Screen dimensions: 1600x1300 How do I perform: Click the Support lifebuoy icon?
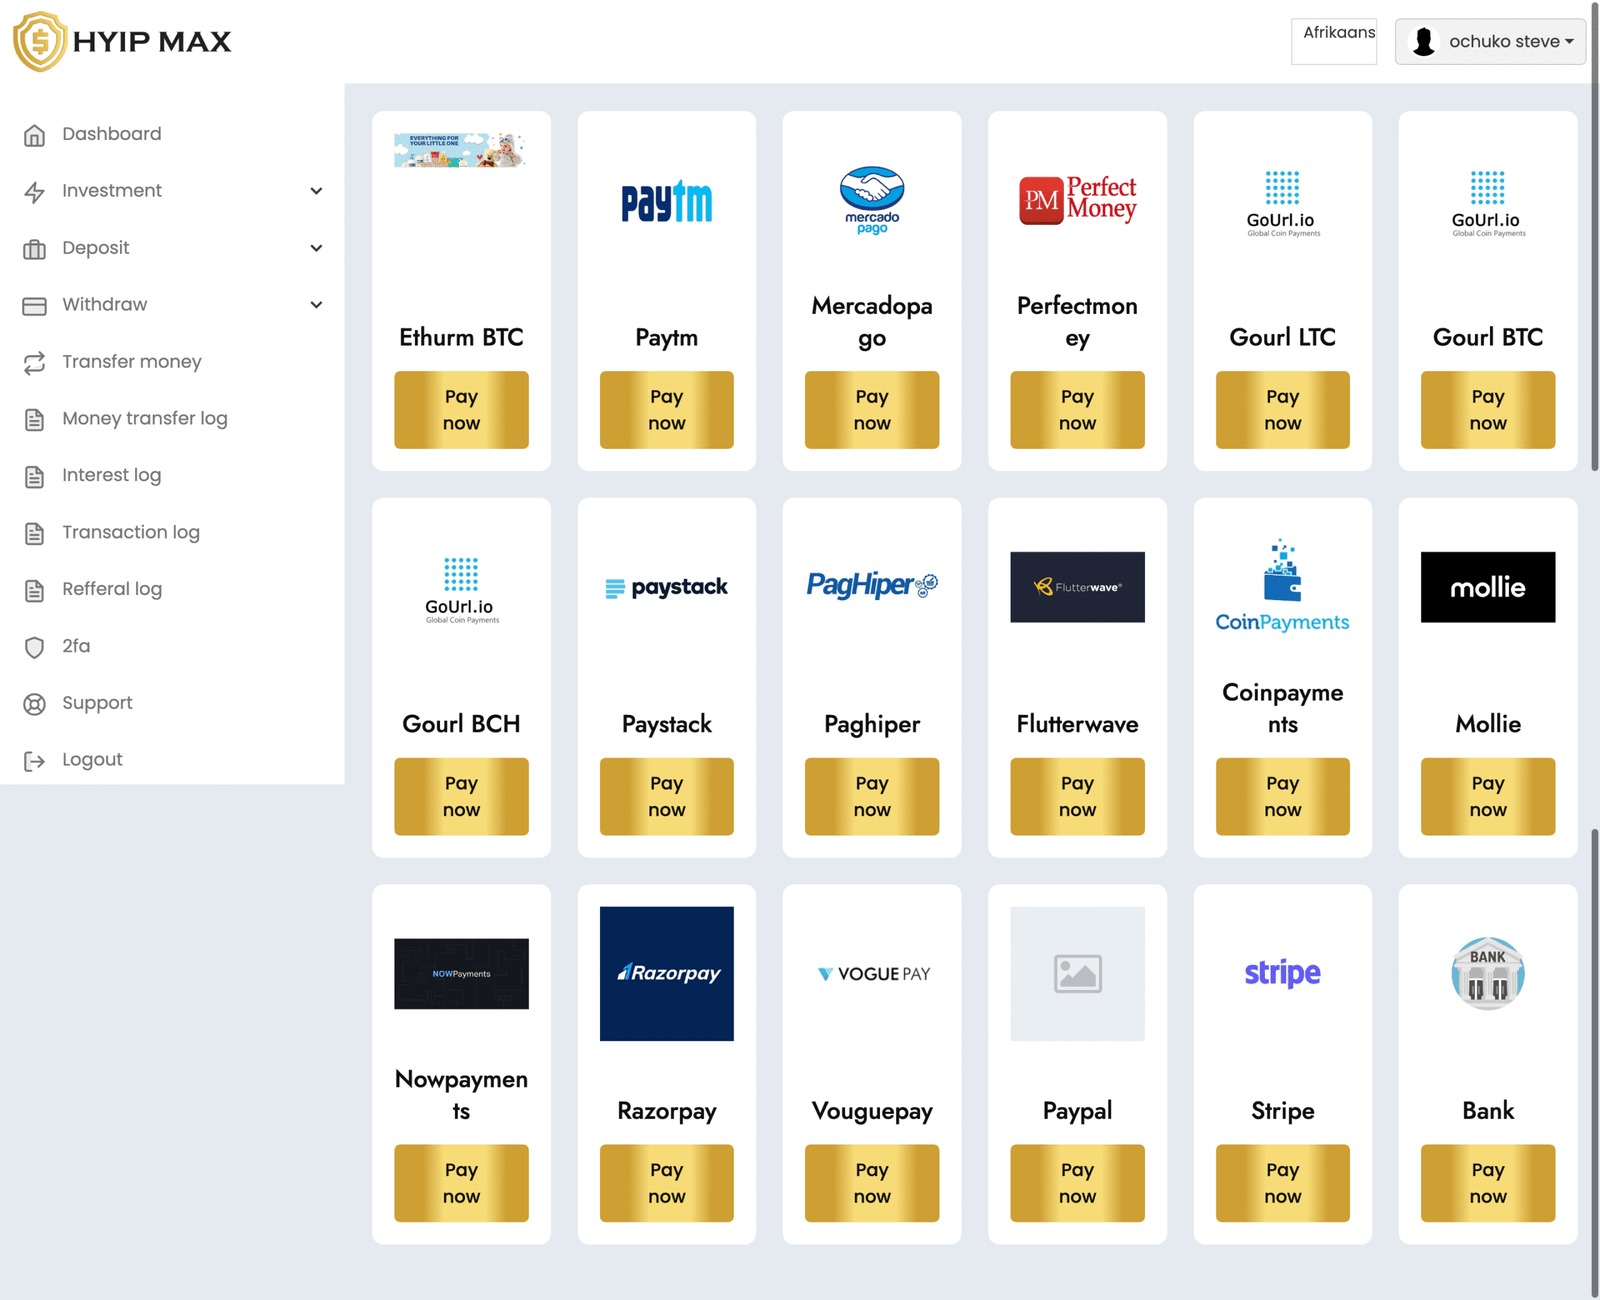coord(35,704)
